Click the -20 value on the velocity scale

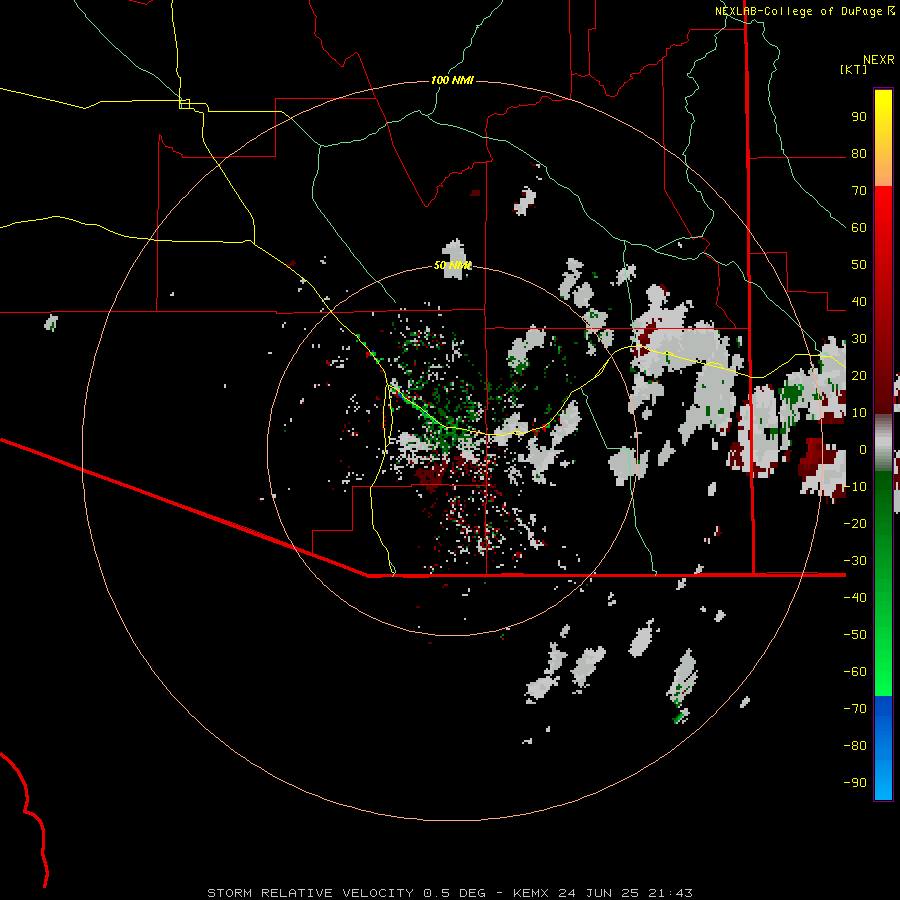coord(855,524)
